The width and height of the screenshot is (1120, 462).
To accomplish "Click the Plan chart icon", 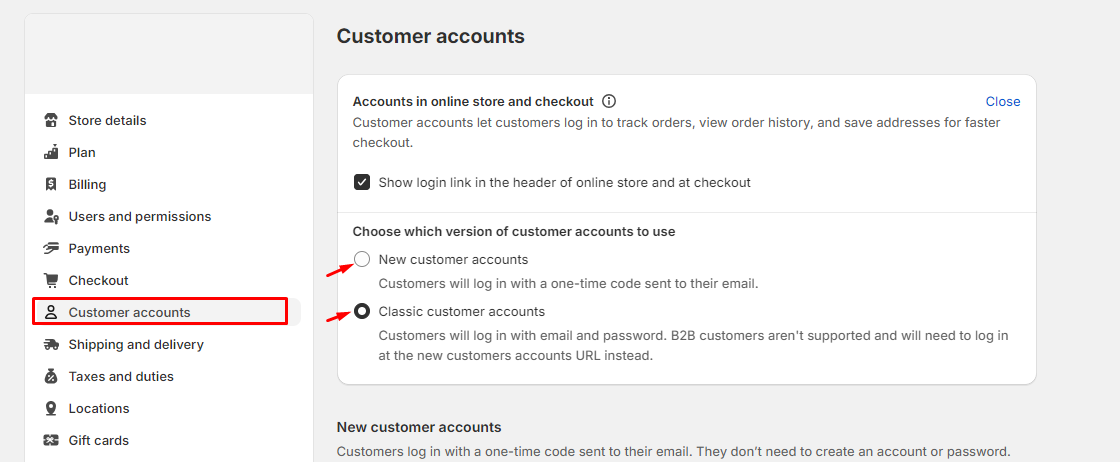I will [51, 153].
